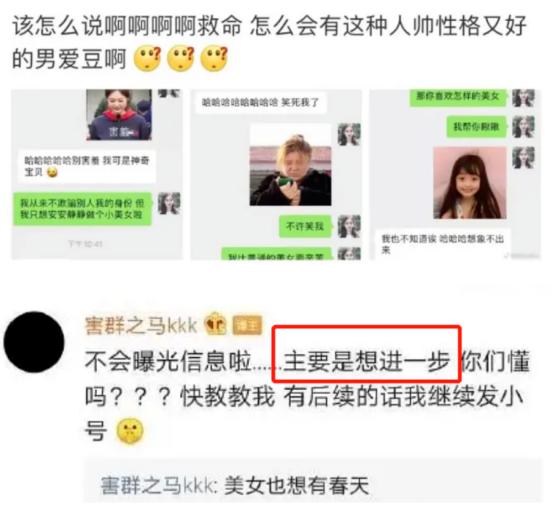Click the sweatshirt photo in the first thumbnail

119,115
